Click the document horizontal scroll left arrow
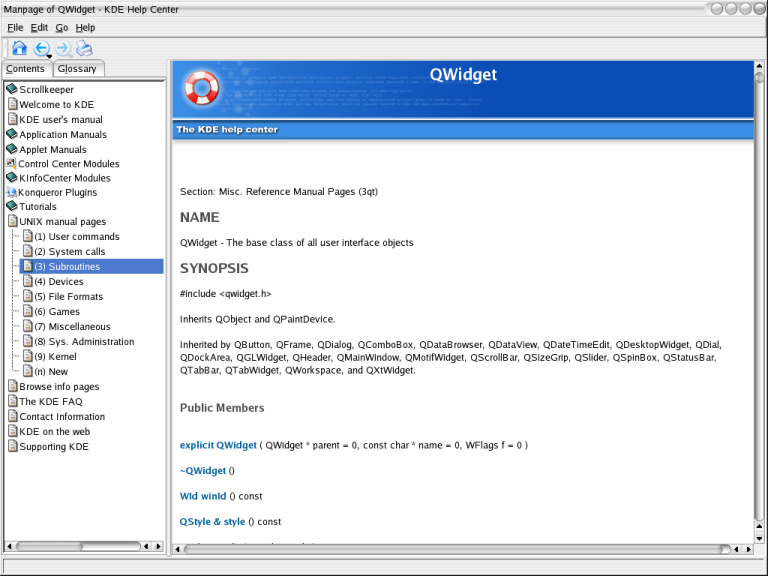Viewport: 768px width, 576px height. (177, 550)
